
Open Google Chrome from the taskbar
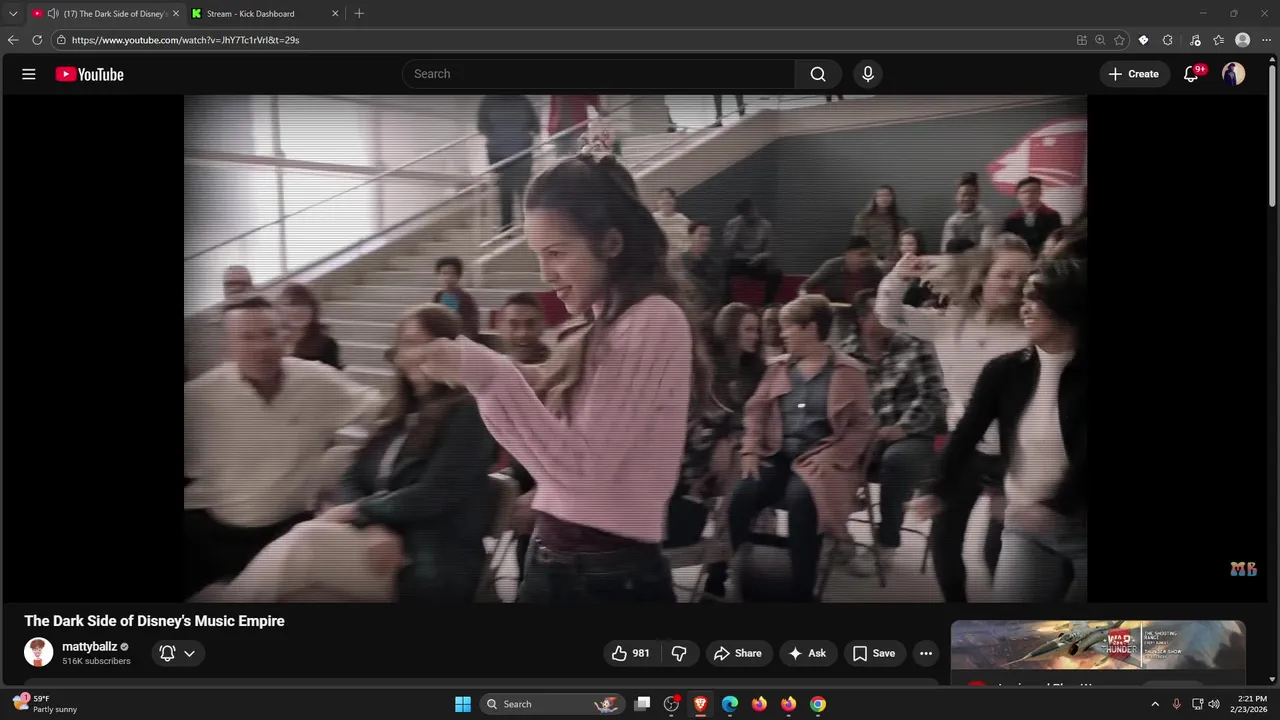coord(818,704)
